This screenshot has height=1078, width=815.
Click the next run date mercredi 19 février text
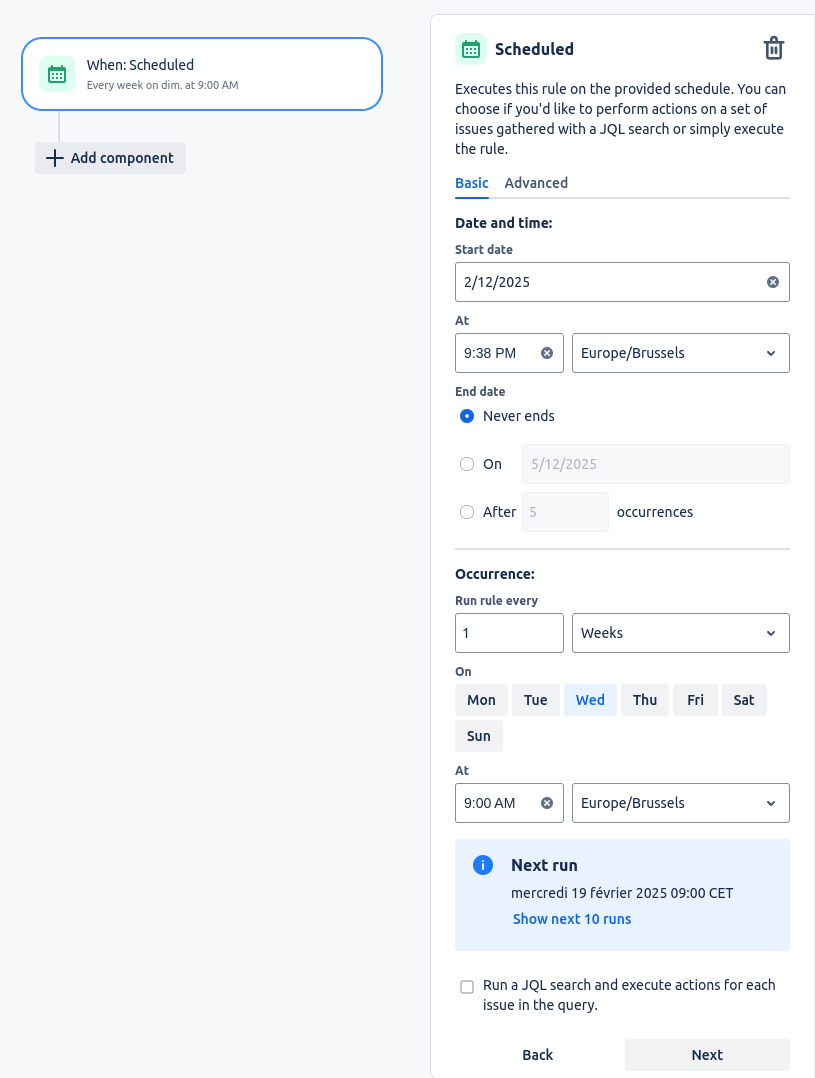tap(622, 893)
